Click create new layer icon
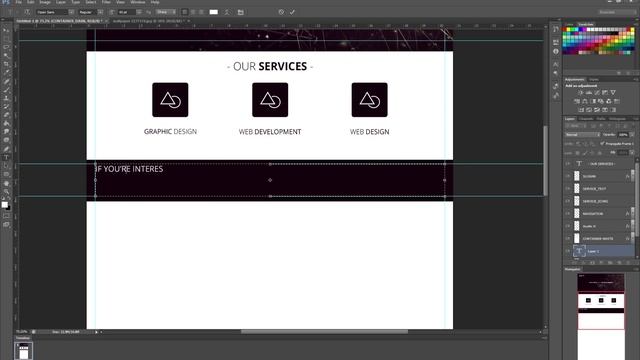The image size is (640, 360). [620, 263]
